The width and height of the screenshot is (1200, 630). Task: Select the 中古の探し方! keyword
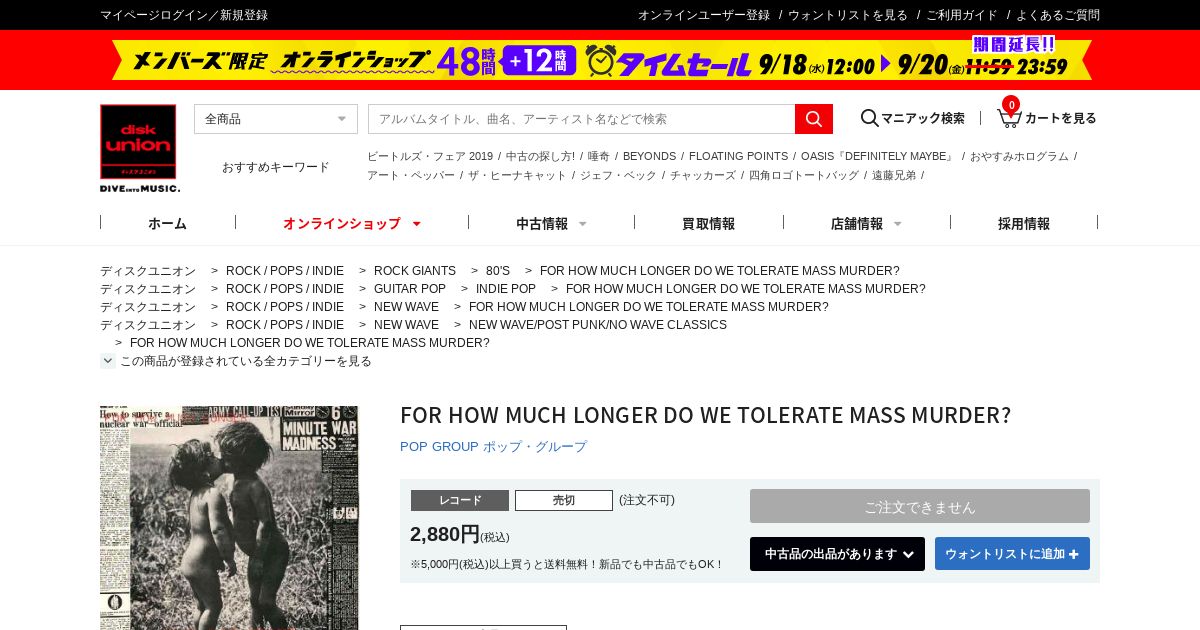pos(540,156)
